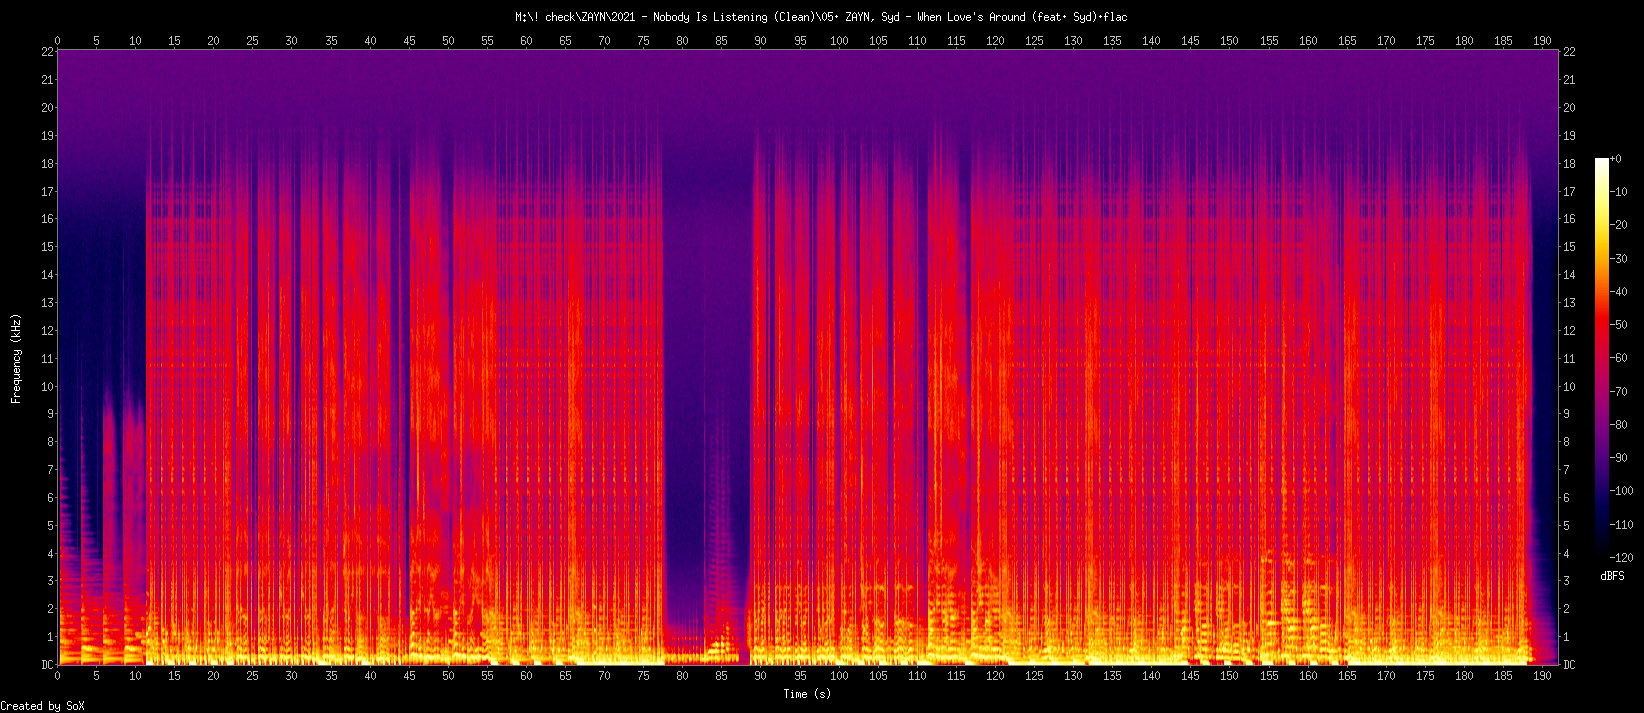Select the '-90' dBFS legend value

(x=1619, y=458)
